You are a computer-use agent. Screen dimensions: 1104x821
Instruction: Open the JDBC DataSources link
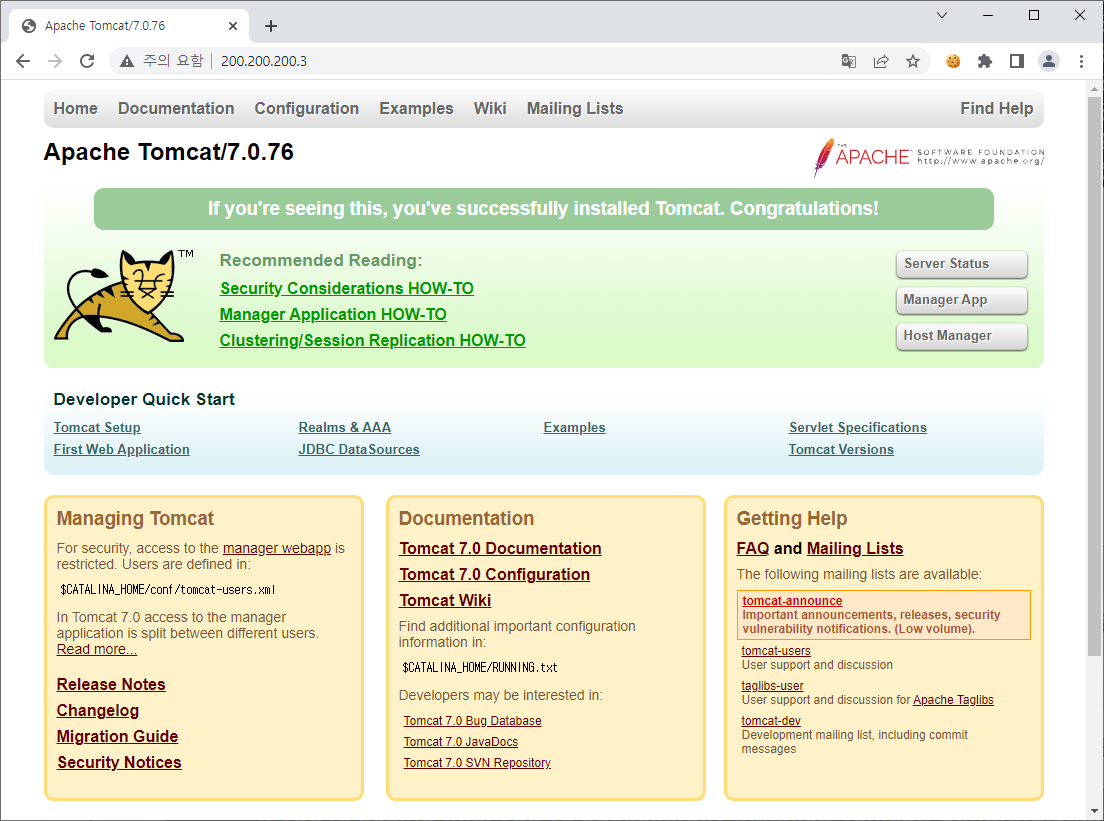[x=359, y=449]
